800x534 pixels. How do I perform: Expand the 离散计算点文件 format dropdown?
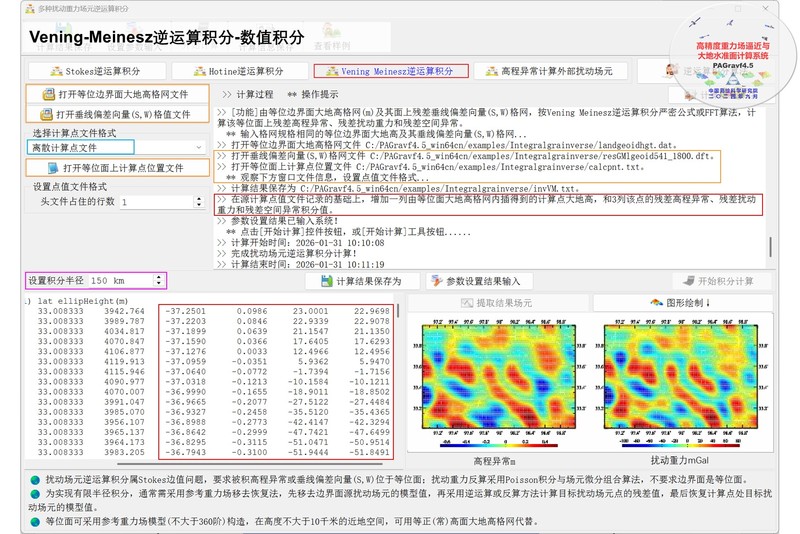tap(198, 147)
